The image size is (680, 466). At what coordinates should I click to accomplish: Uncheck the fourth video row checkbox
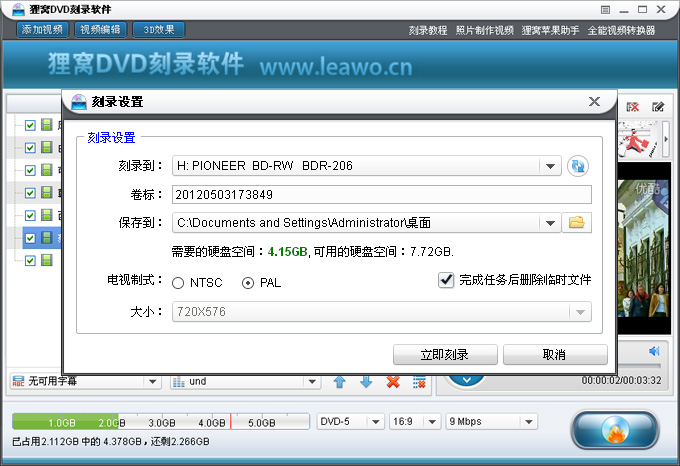30,193
